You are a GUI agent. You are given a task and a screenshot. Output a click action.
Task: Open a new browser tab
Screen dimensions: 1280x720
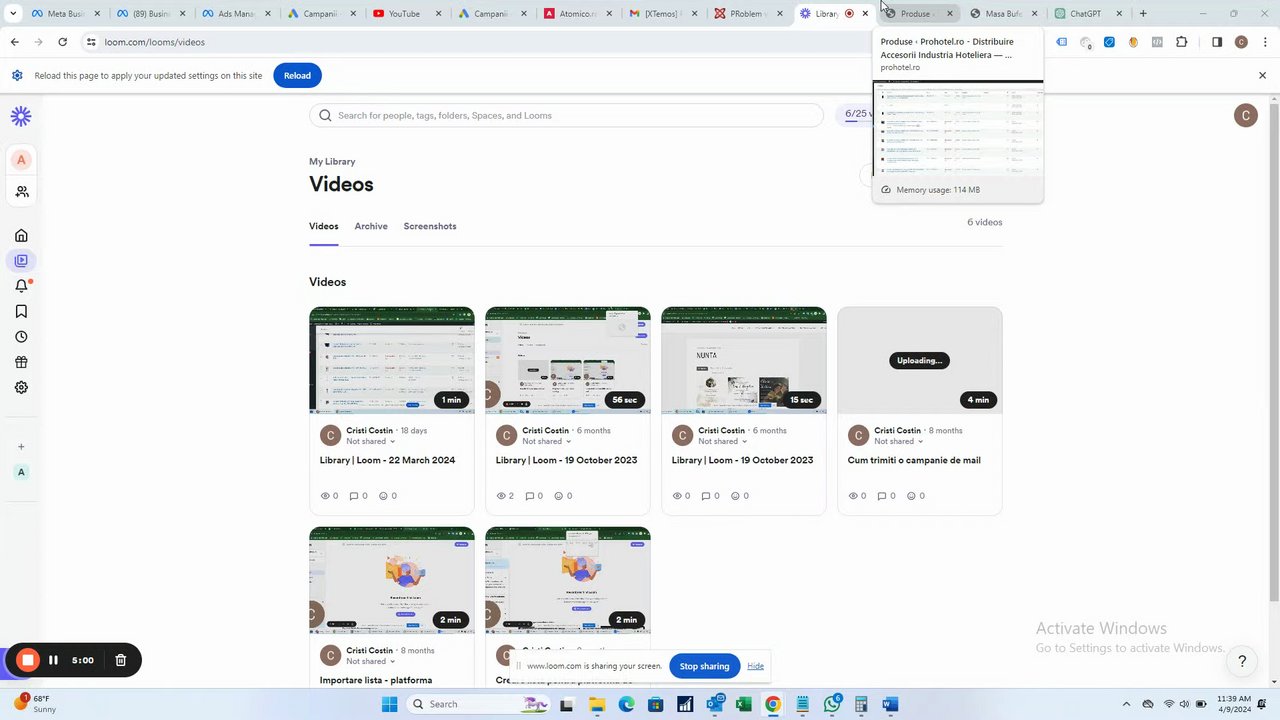1143,14
